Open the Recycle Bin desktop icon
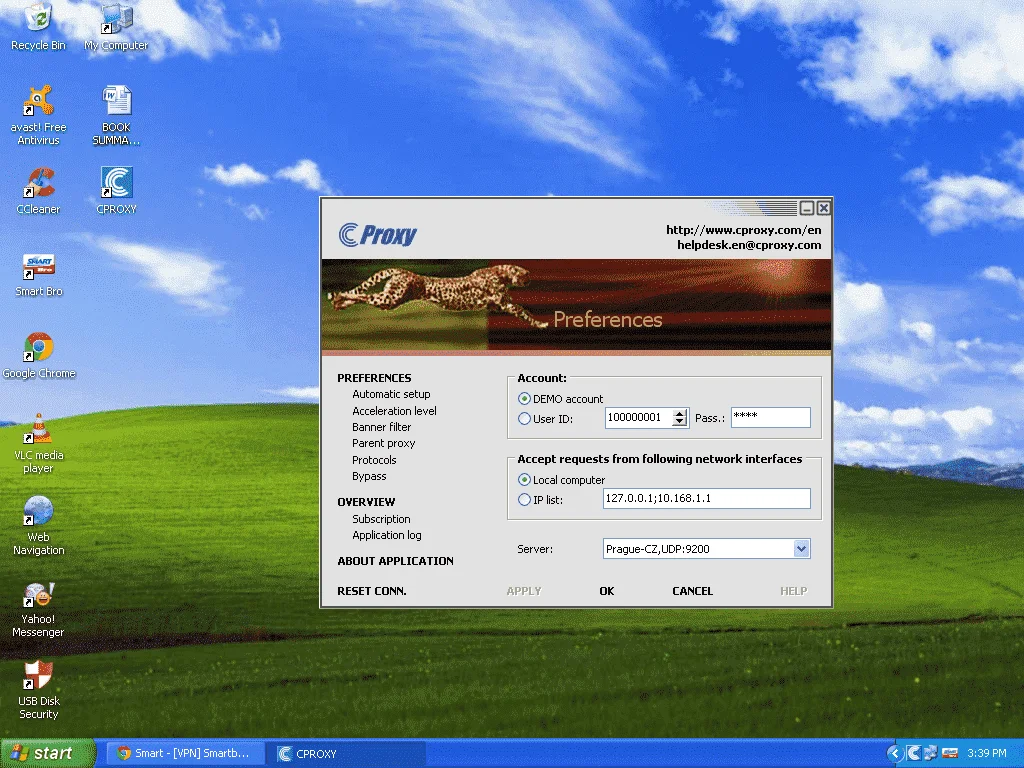1024x768 pixels. click(x=39, y=26)
